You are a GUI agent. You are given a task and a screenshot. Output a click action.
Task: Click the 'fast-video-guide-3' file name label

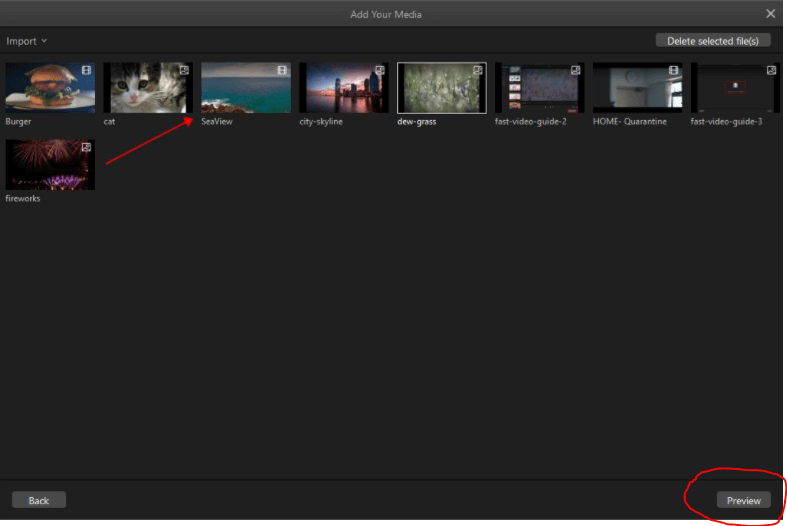point(726,121)
